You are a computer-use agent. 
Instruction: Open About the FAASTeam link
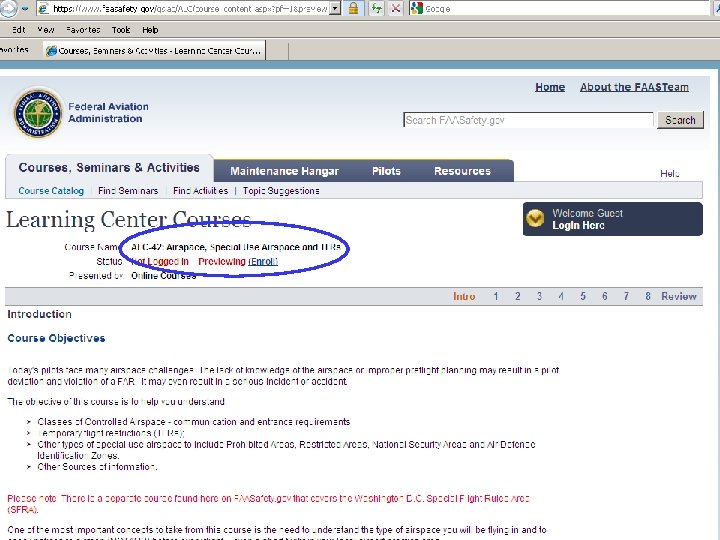[x=634, y=87]
